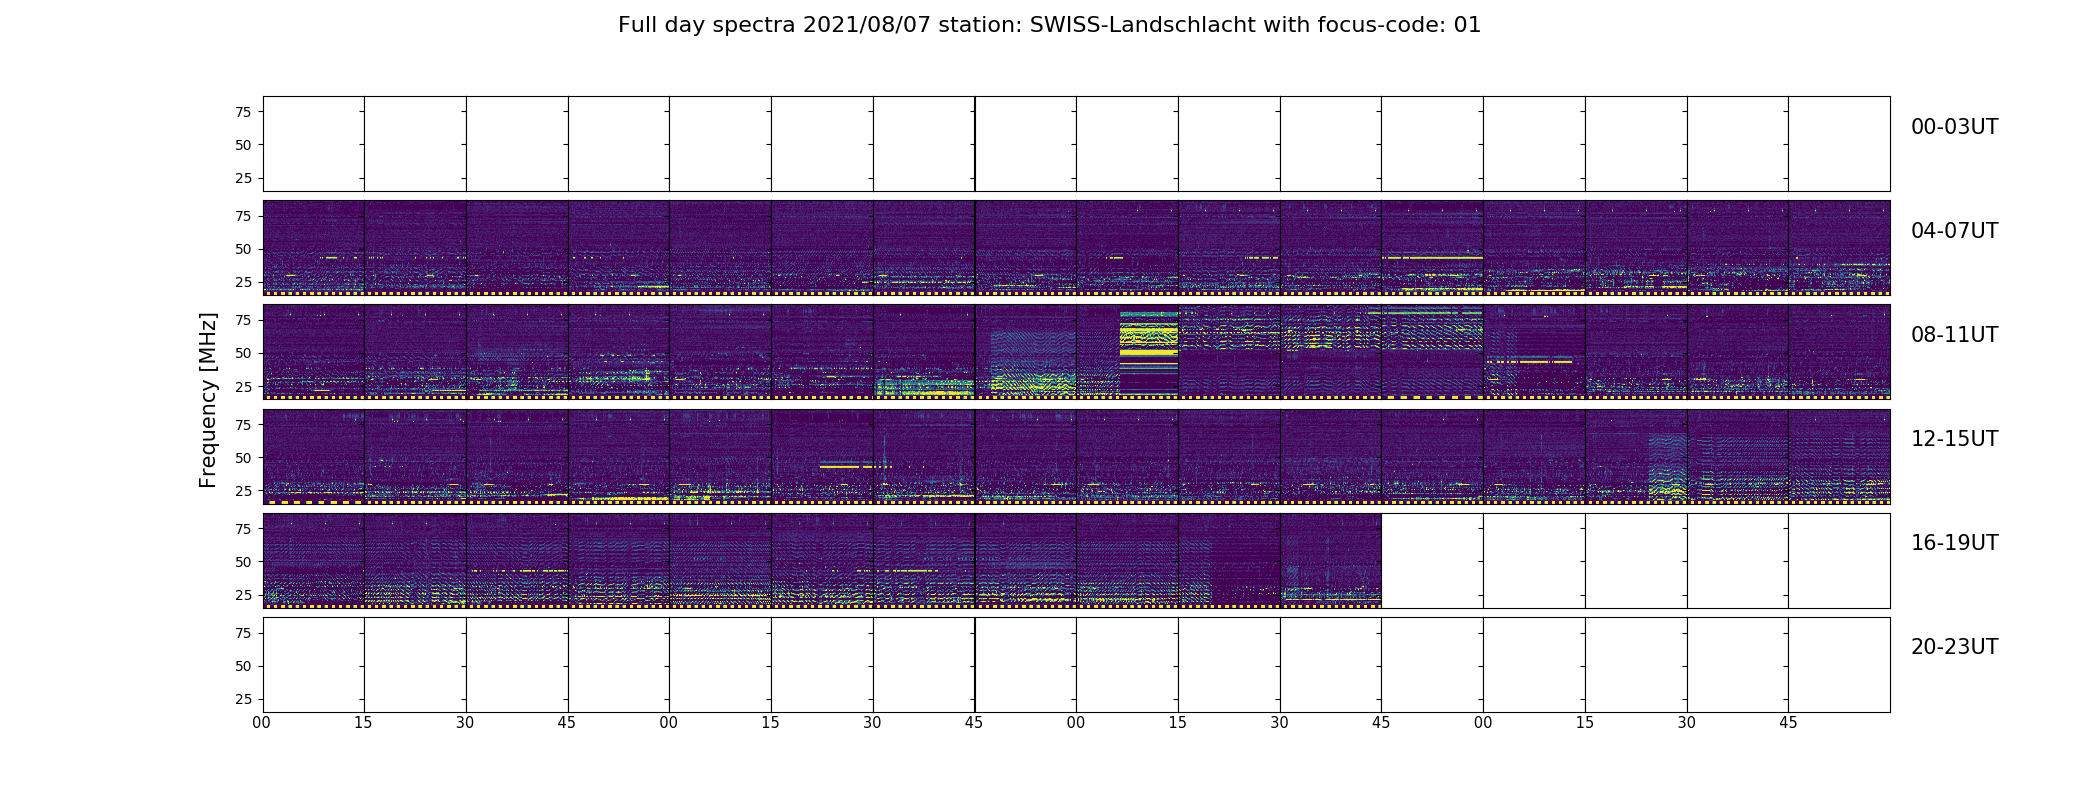Click the "12-15UT" row label

pyautogui.click(x=1954, y=439)
